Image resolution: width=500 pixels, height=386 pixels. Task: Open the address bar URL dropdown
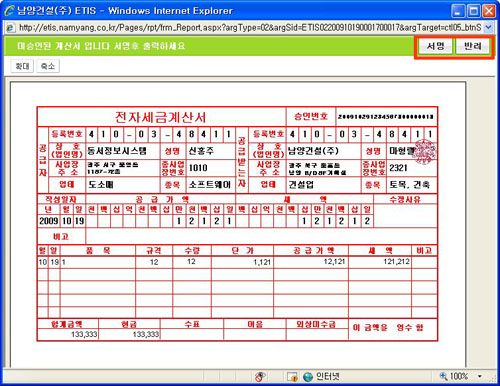point(488,27)
